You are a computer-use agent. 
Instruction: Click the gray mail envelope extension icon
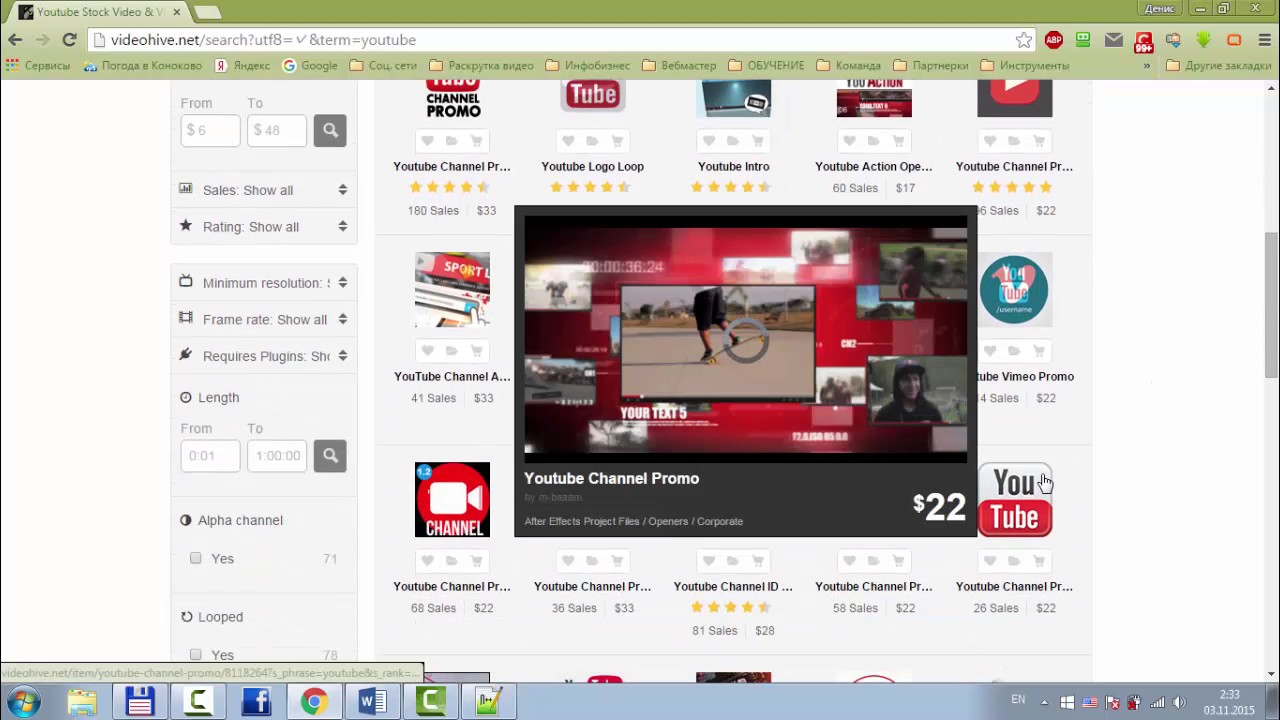pos(1113,40)
